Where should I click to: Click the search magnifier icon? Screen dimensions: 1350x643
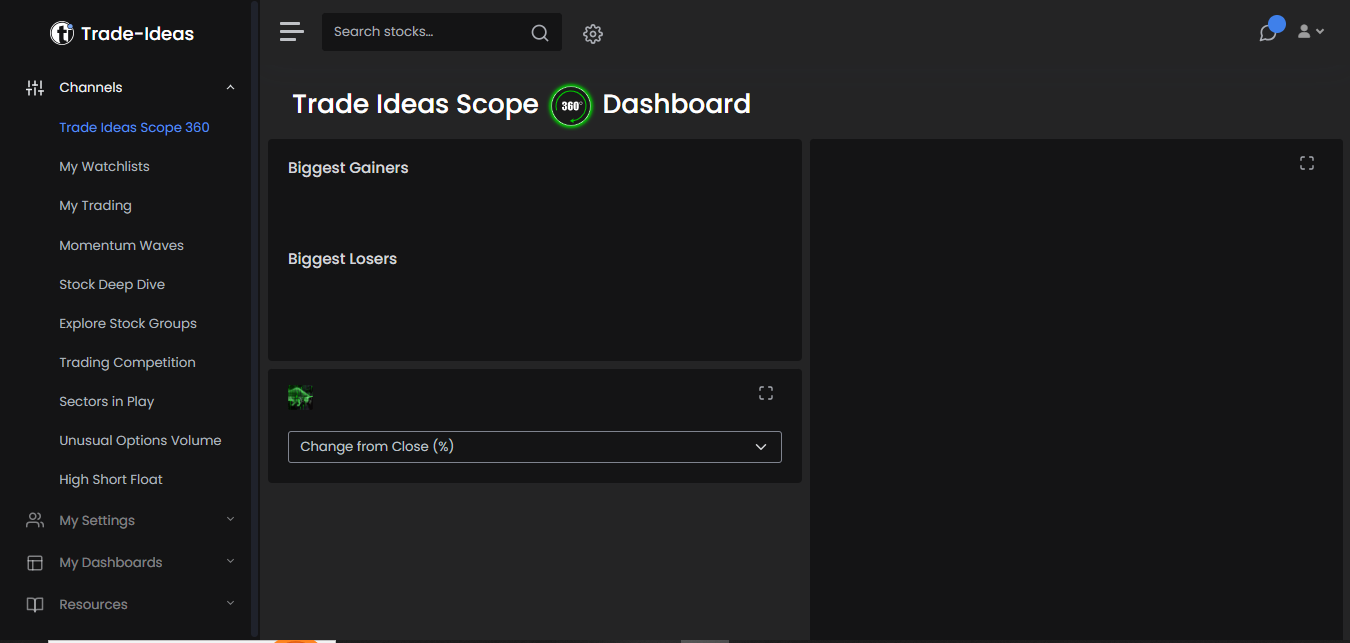tap(540, 33)
